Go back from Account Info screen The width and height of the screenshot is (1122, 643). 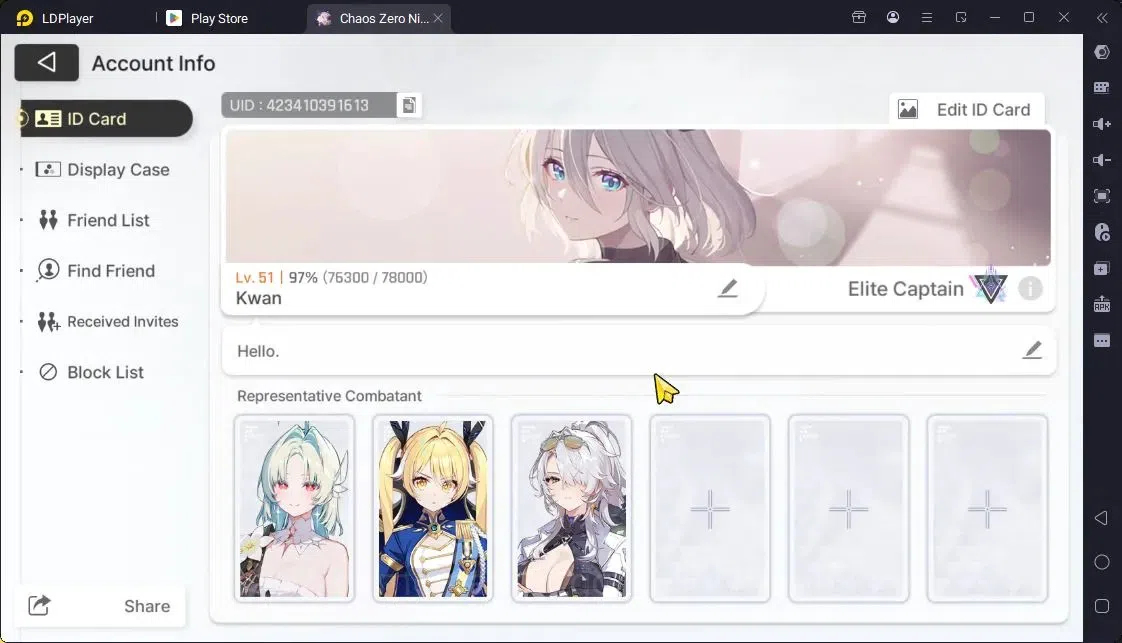click(x=47, y=62)
